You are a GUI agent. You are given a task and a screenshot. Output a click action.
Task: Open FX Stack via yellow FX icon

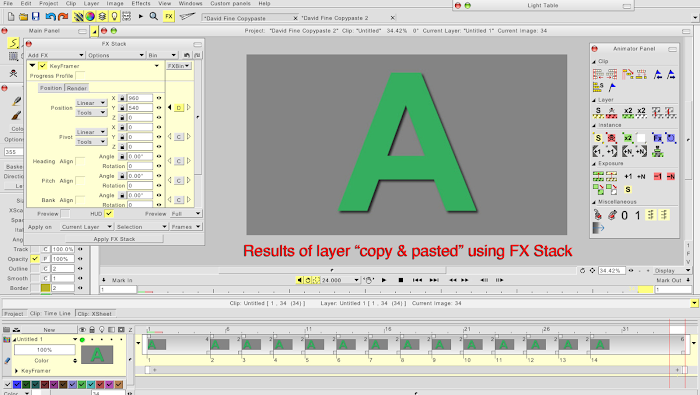(x=169, y=17)
